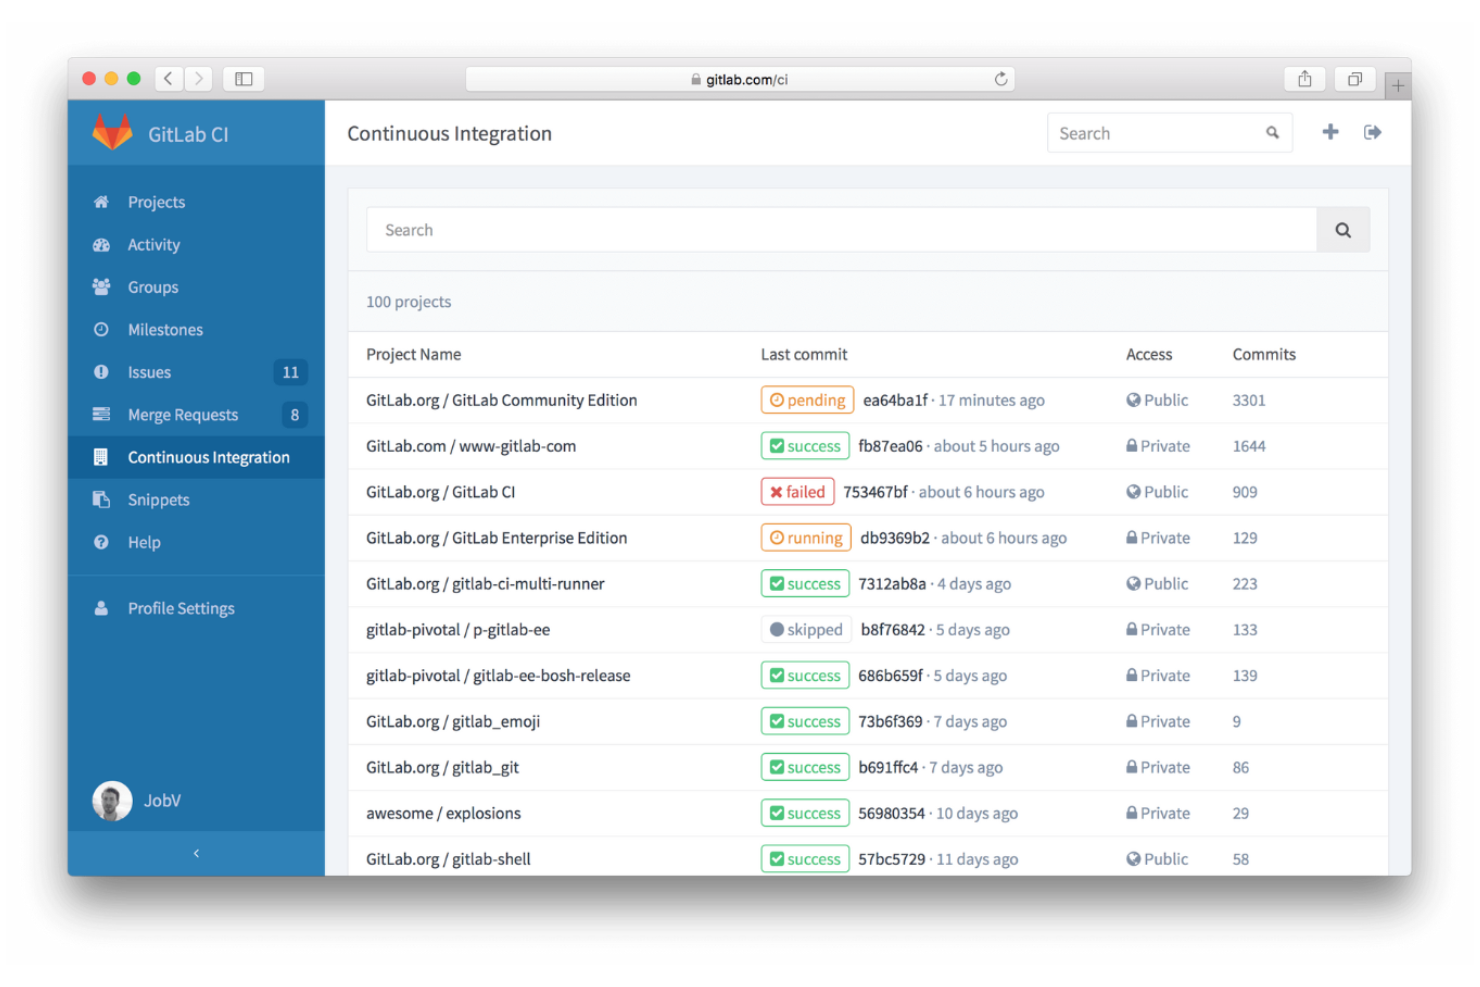Image resolution: width=1480 pixels, height=987 pixels.
Task: Click the Project Name column header
Action: [413, 354]
